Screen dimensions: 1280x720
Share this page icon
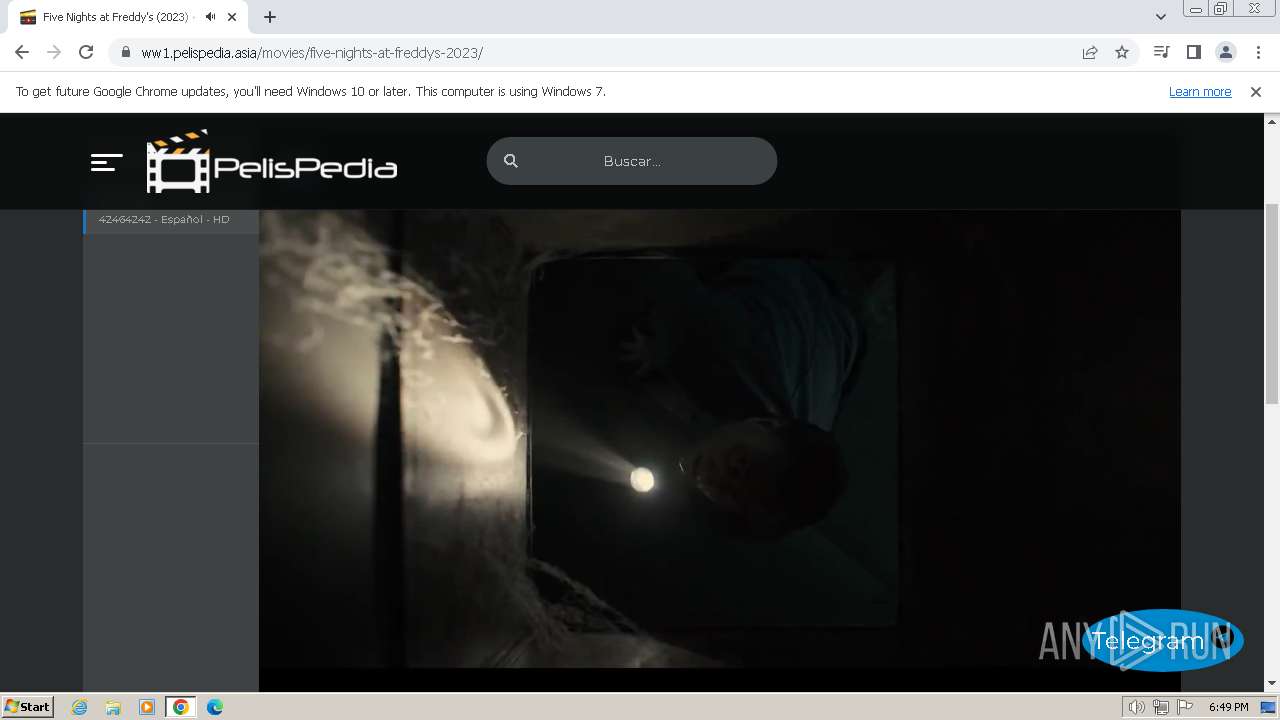1090,53
